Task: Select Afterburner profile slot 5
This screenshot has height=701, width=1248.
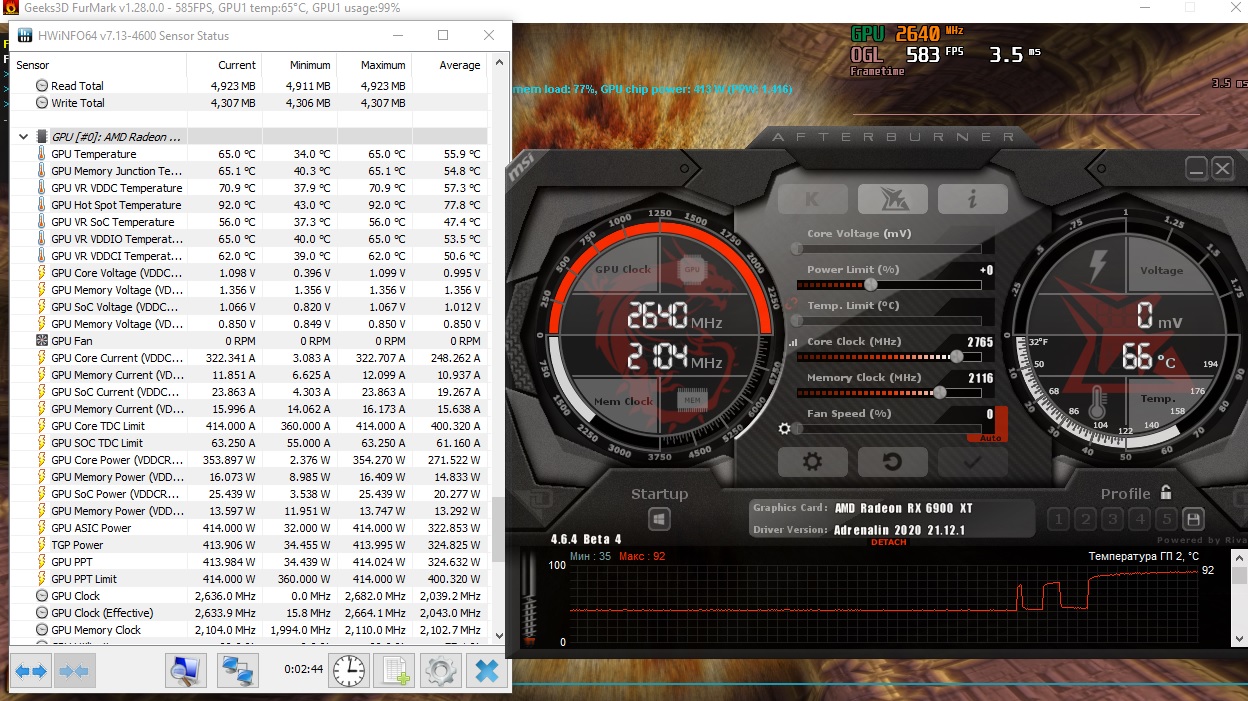Action: click(1165, 519)
